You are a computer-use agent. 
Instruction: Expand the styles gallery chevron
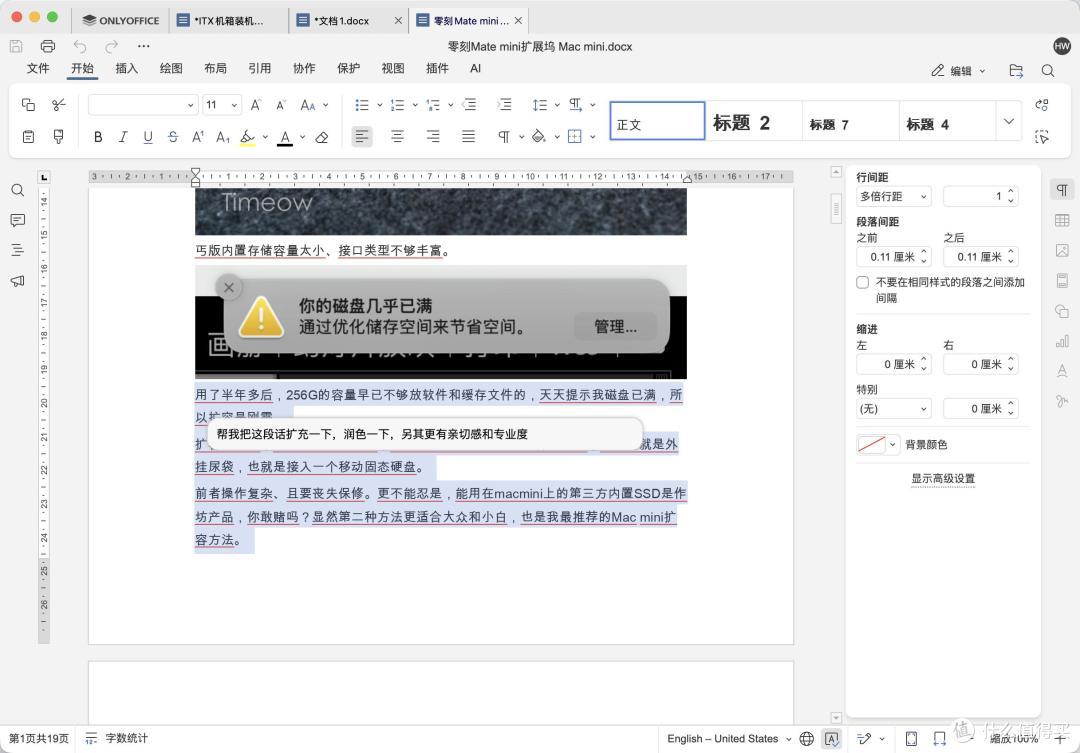click(x=1008, y=121)
